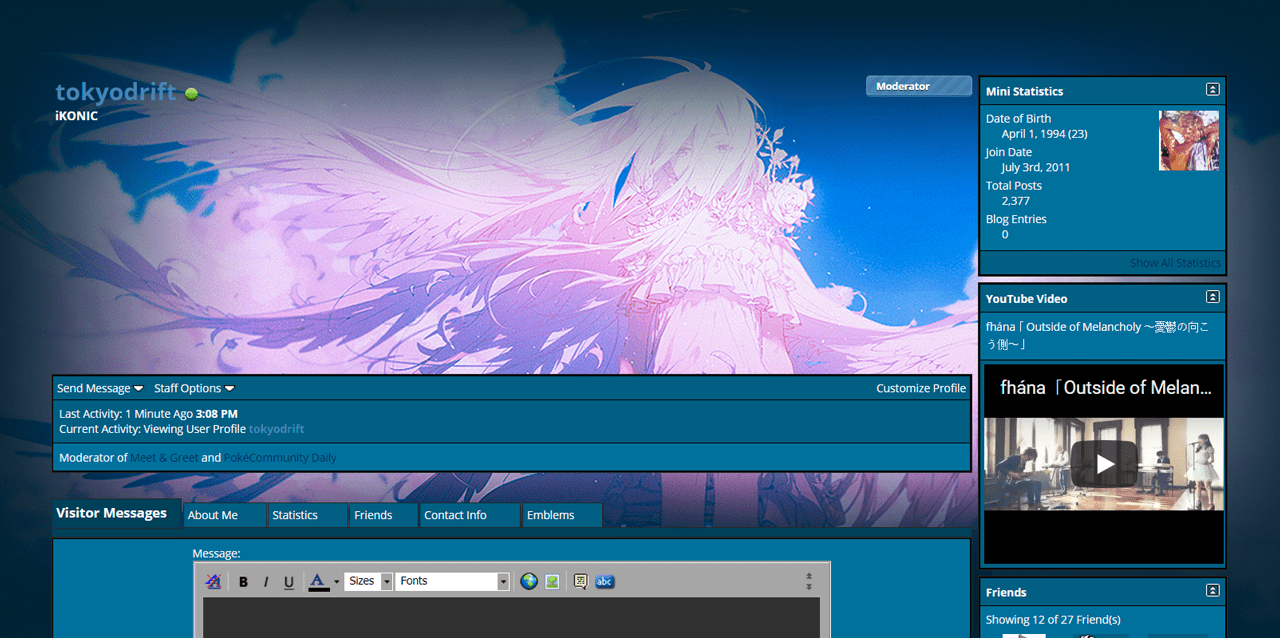This screenshot has height=638, width=1280.
Task: Click the Show All Statistics link
Action: point(1175,263)
